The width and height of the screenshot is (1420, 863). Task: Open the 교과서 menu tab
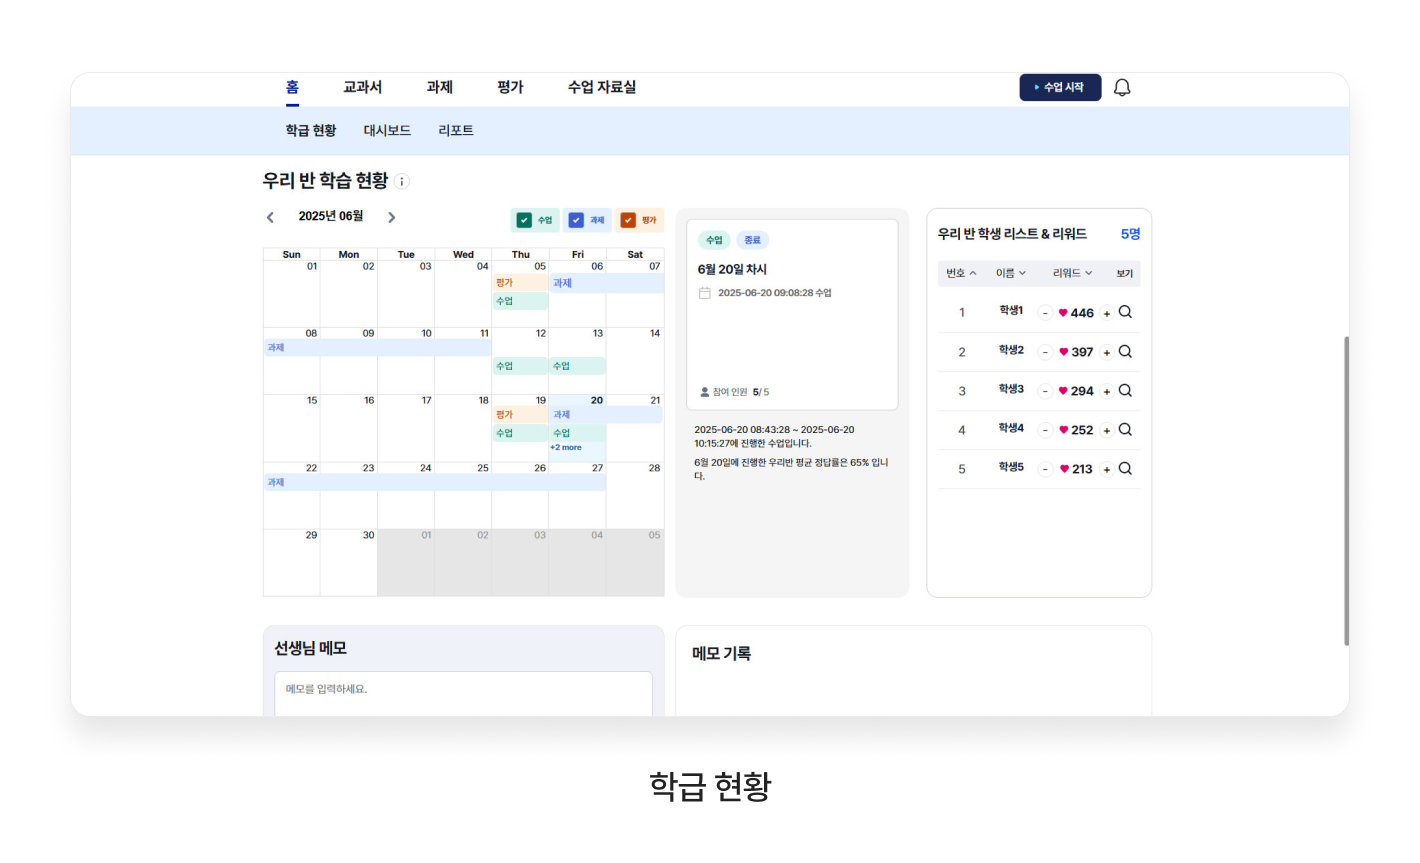click(x=362, y=87)
